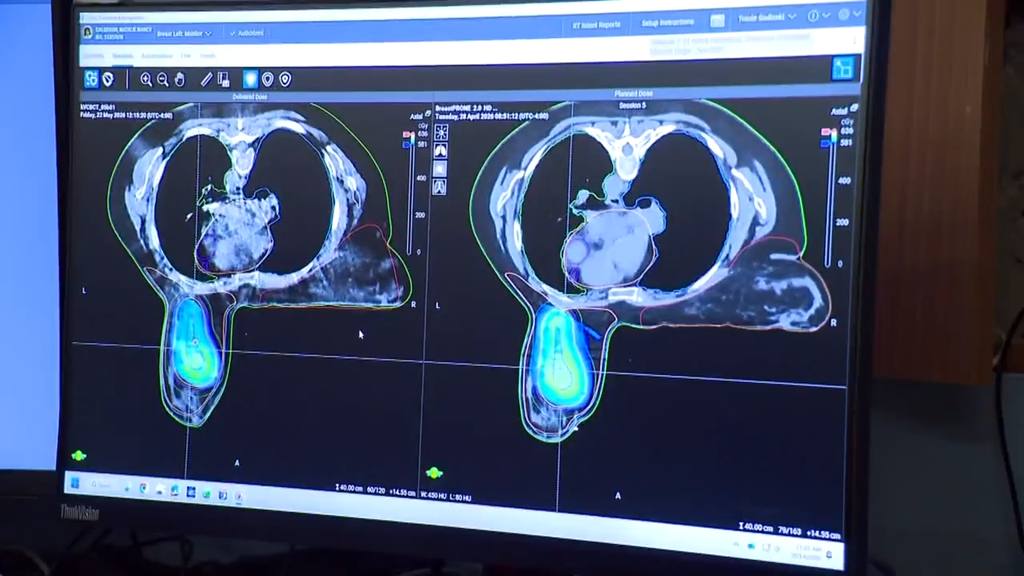
Task: Adjust the dose color scale slider in right viewer
Action: [x=829, y=200]
